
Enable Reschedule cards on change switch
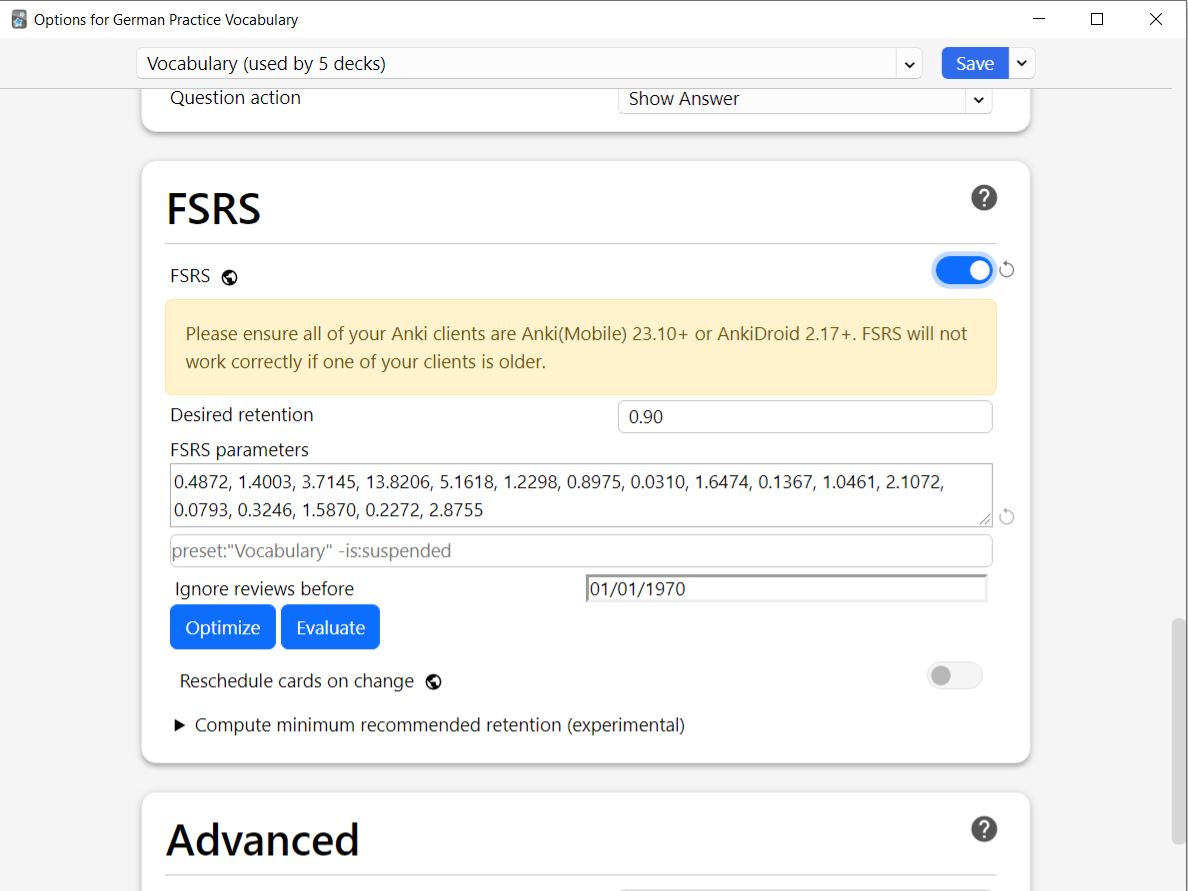pyautogui.click(x=954, y=675)
